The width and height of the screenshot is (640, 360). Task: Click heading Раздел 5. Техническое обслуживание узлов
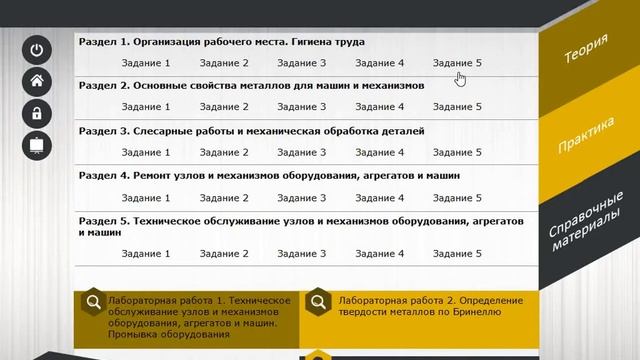click(x=301, y=227)
